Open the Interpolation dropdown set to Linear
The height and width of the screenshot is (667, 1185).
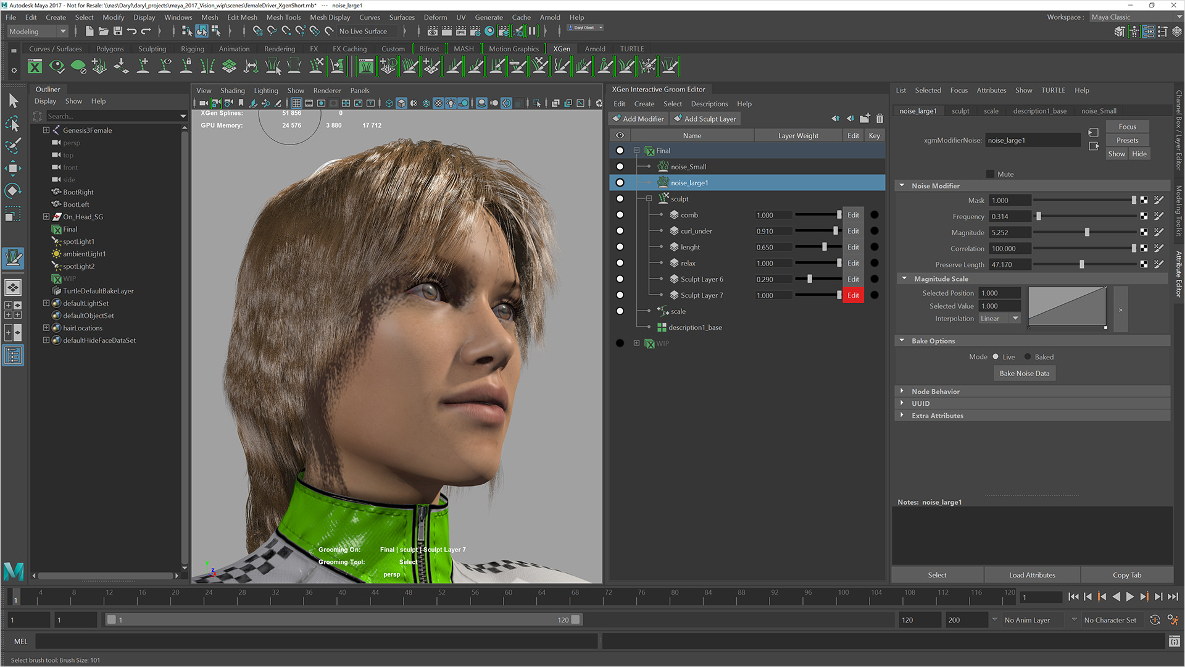click(x=997, y=316)
